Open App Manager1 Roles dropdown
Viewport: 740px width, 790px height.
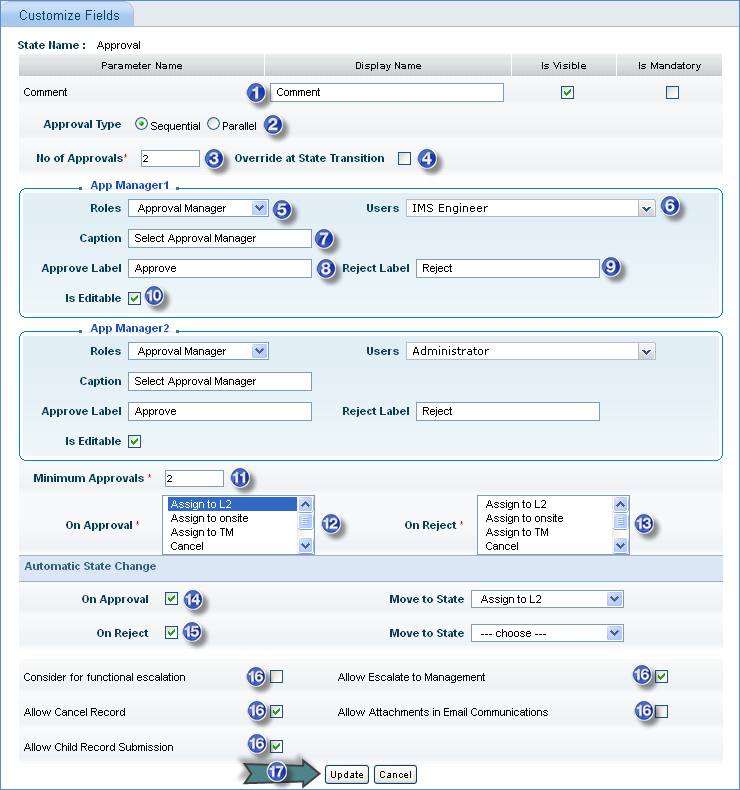coord(259,209)
